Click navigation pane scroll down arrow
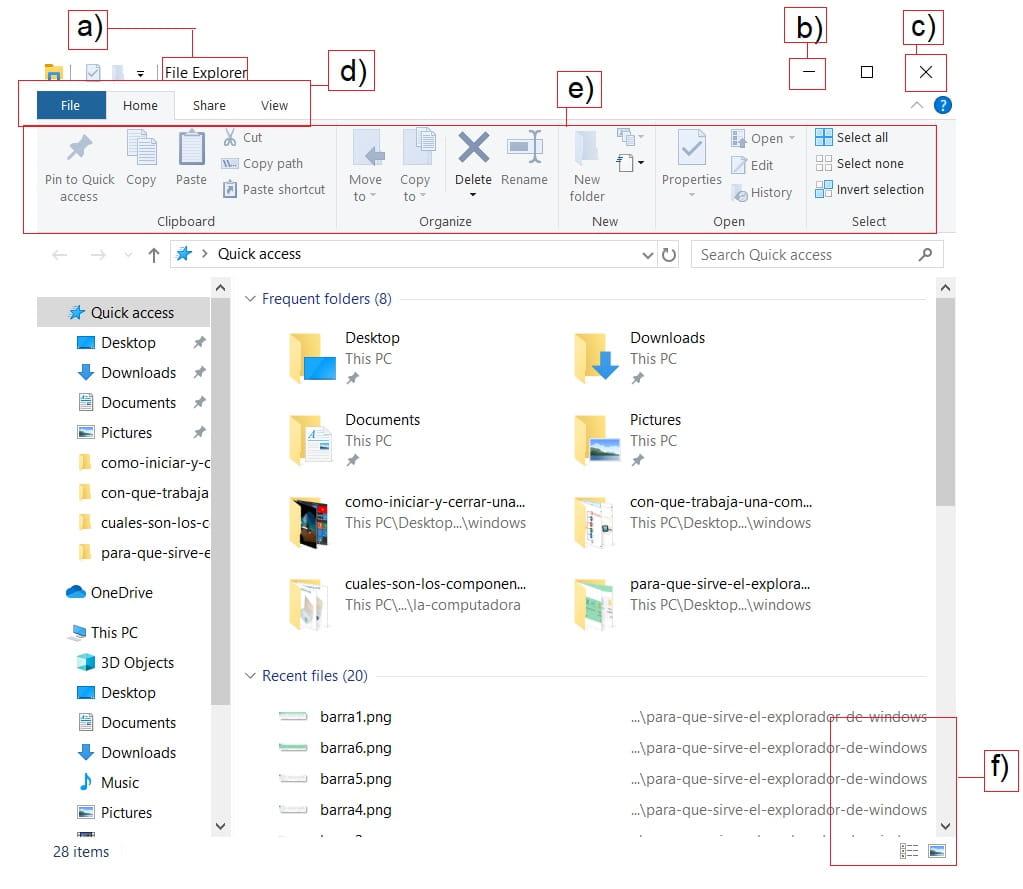 (221, 826)
